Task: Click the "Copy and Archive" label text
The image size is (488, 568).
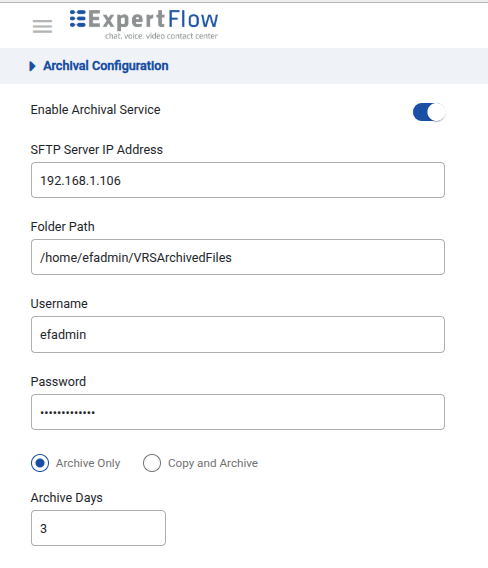Action: tap(213, 463)
